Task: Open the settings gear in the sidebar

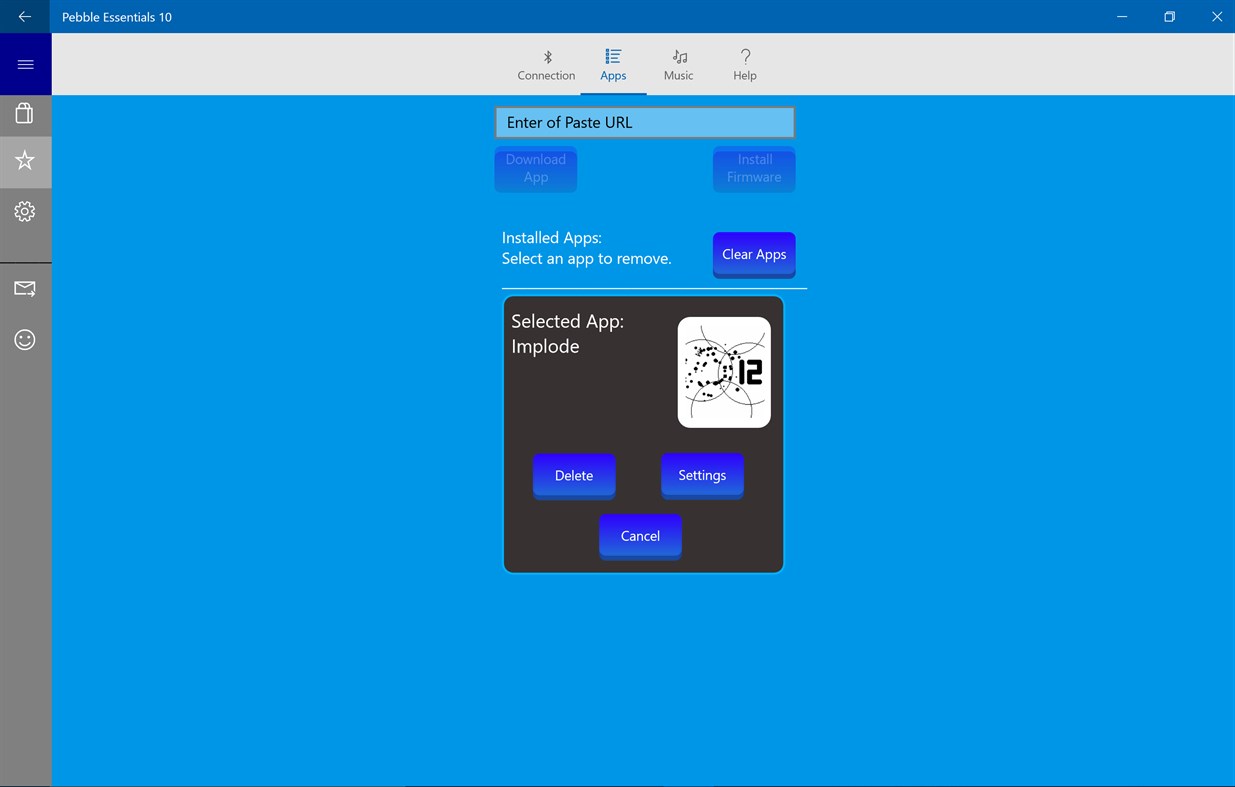Action: point(25,211)
